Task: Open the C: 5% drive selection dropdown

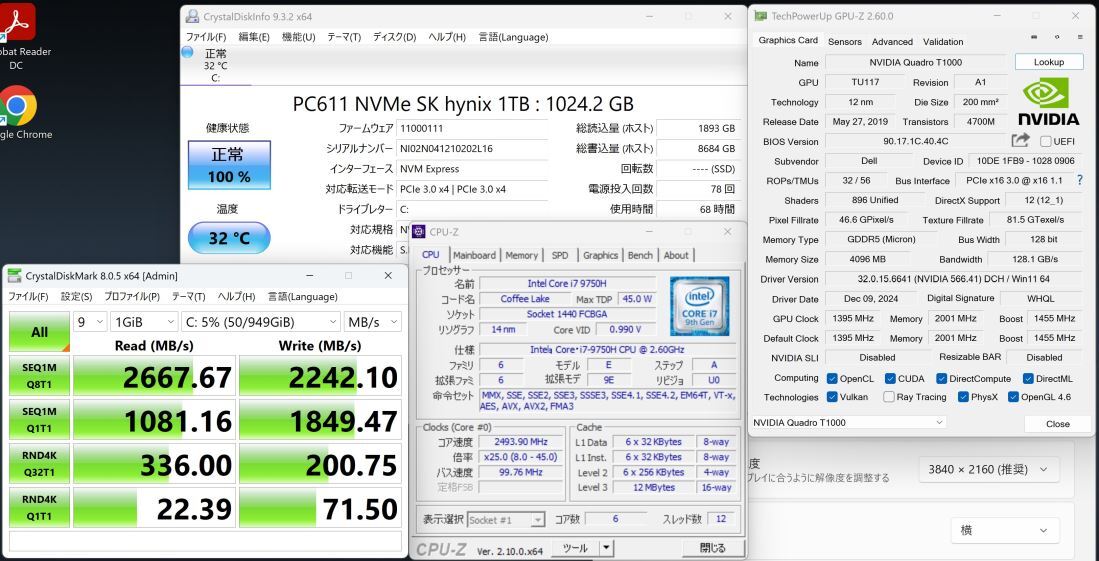Action: (261, 322)
